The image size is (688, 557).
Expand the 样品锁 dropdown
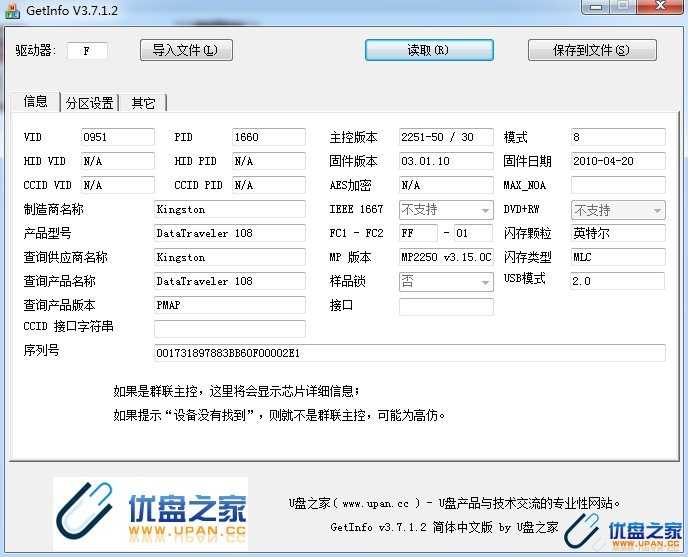pyautogui.click(x=485, y=282)
